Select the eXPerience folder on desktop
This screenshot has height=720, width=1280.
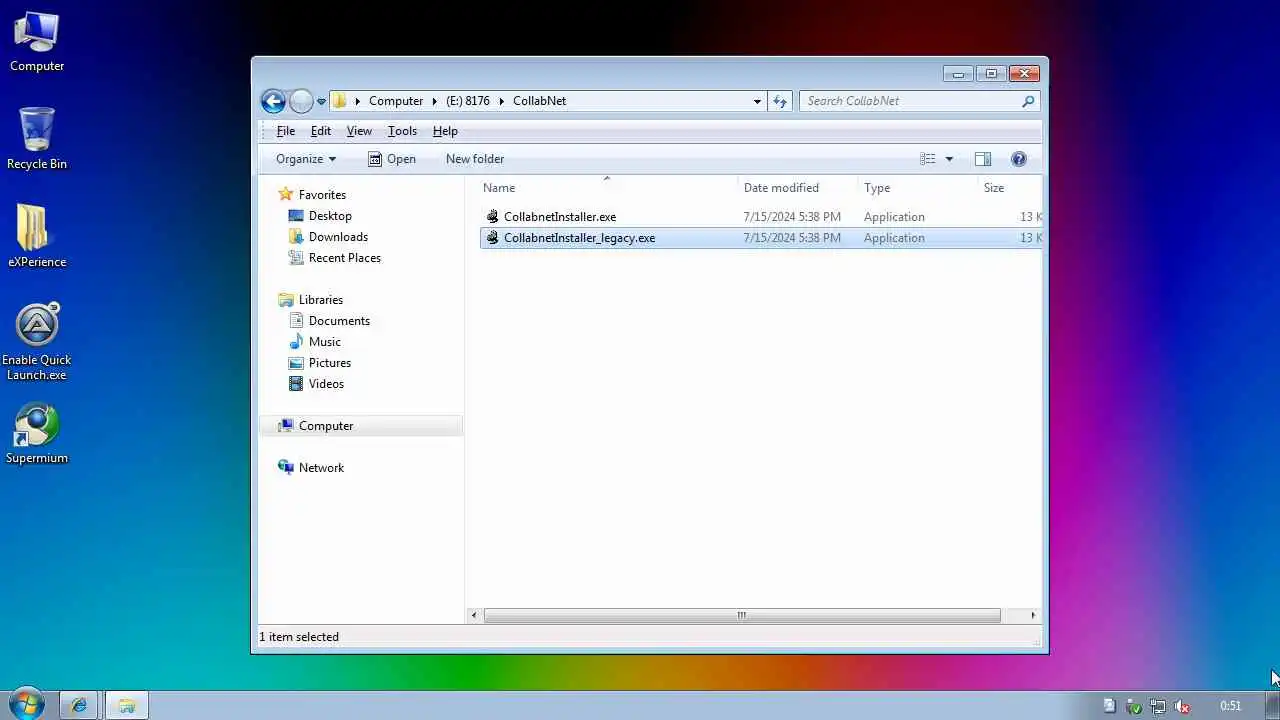pos(37,237)
